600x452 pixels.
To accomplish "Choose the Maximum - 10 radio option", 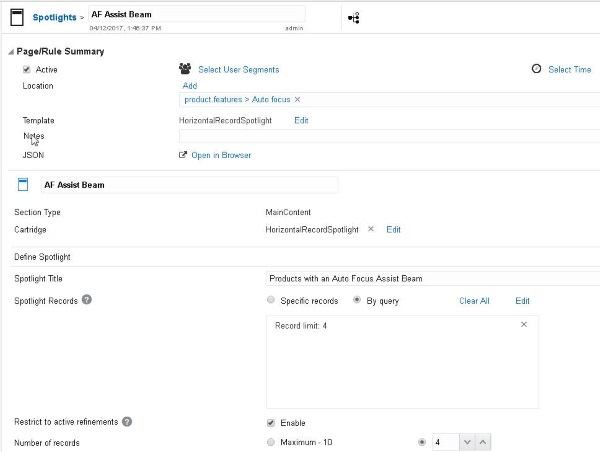I will pyautogui.click(x=271, y=442).
